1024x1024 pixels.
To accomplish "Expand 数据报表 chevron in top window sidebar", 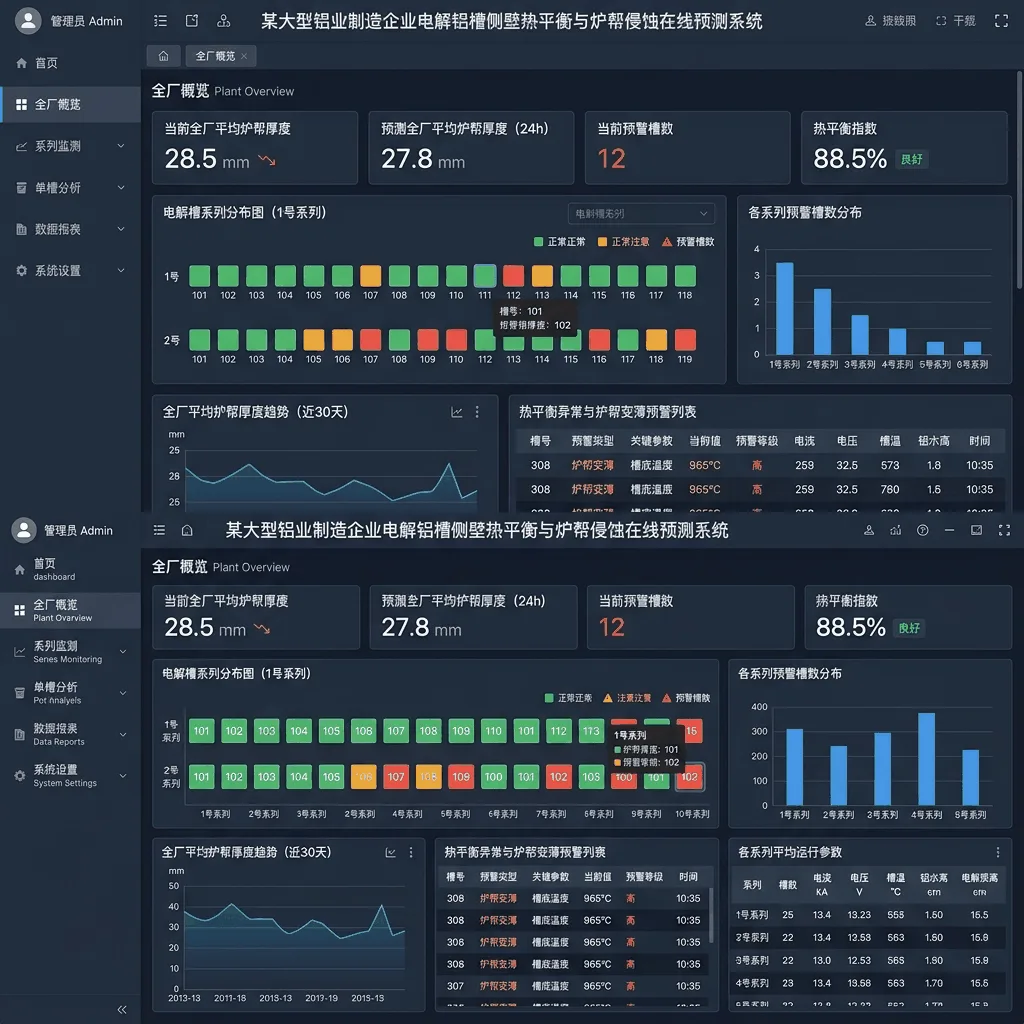I will 121,229.
